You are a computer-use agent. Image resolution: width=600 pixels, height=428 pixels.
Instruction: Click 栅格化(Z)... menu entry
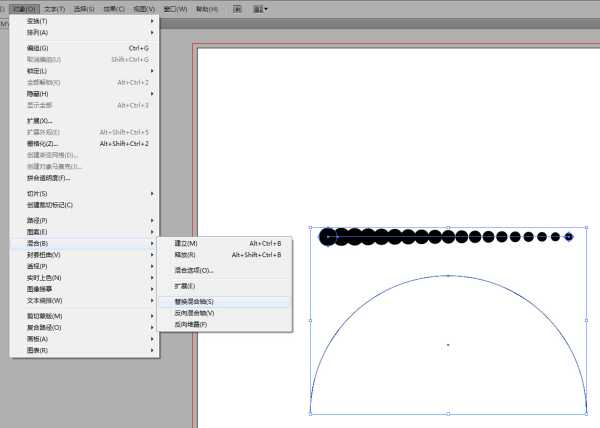click(43, 143)
